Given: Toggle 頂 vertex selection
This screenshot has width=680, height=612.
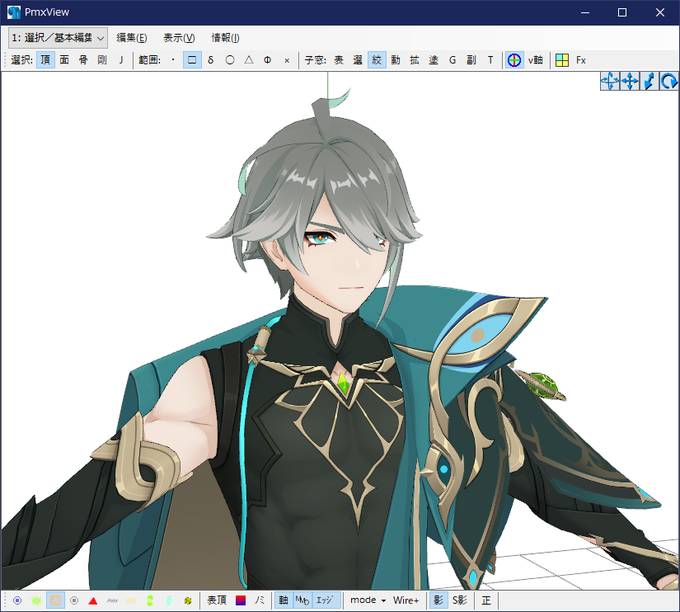Looking at the screenshot, I should tap(46, 60).
